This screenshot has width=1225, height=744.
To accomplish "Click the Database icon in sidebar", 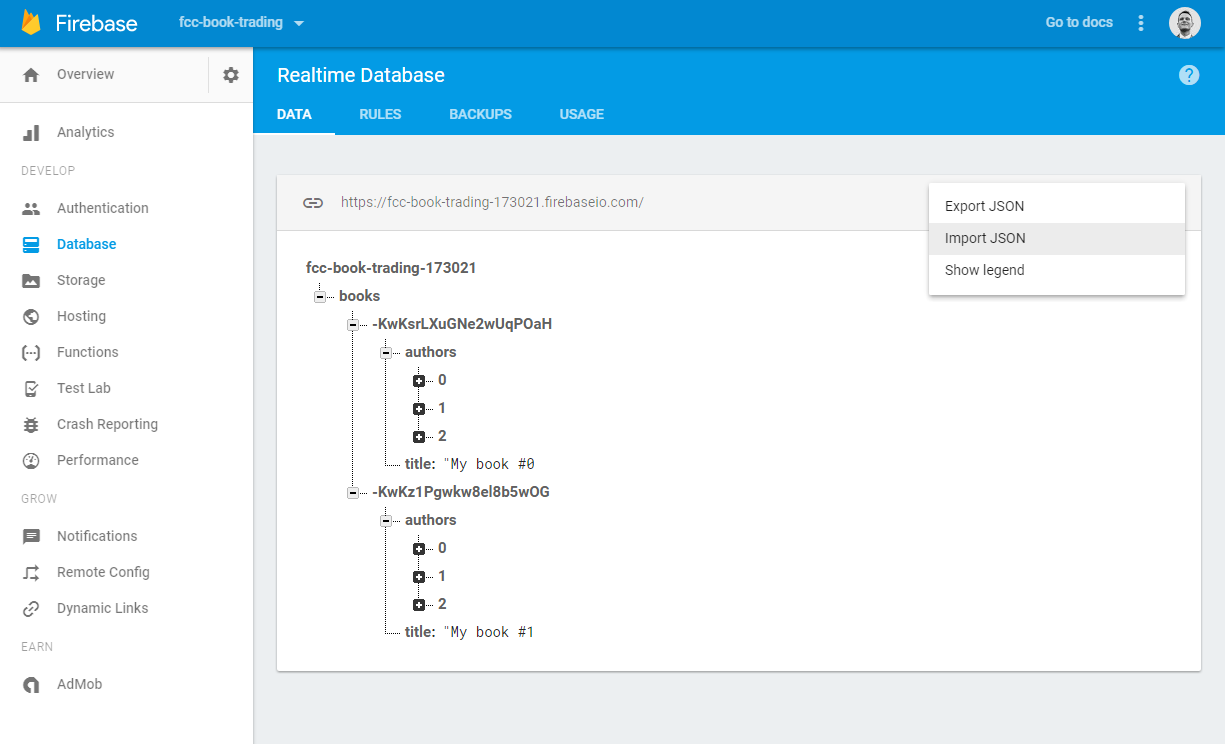I will point(31,244).
